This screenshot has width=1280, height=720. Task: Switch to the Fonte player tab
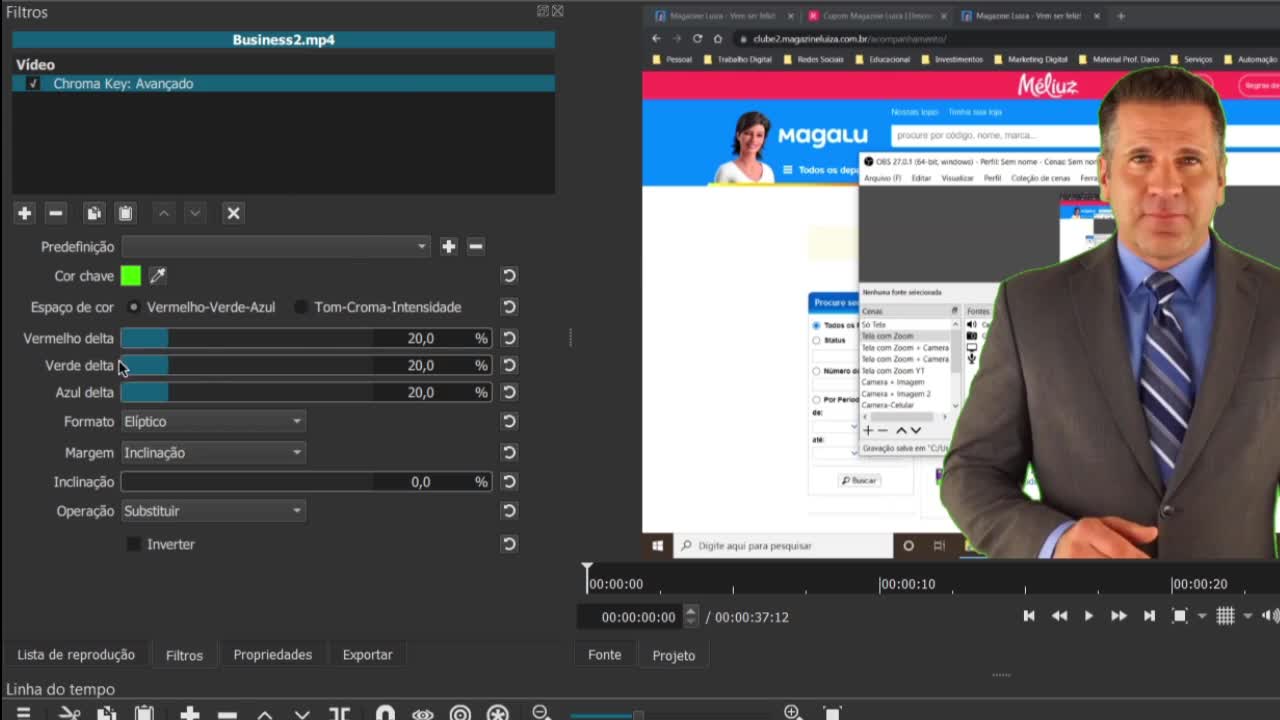point(605,655)
